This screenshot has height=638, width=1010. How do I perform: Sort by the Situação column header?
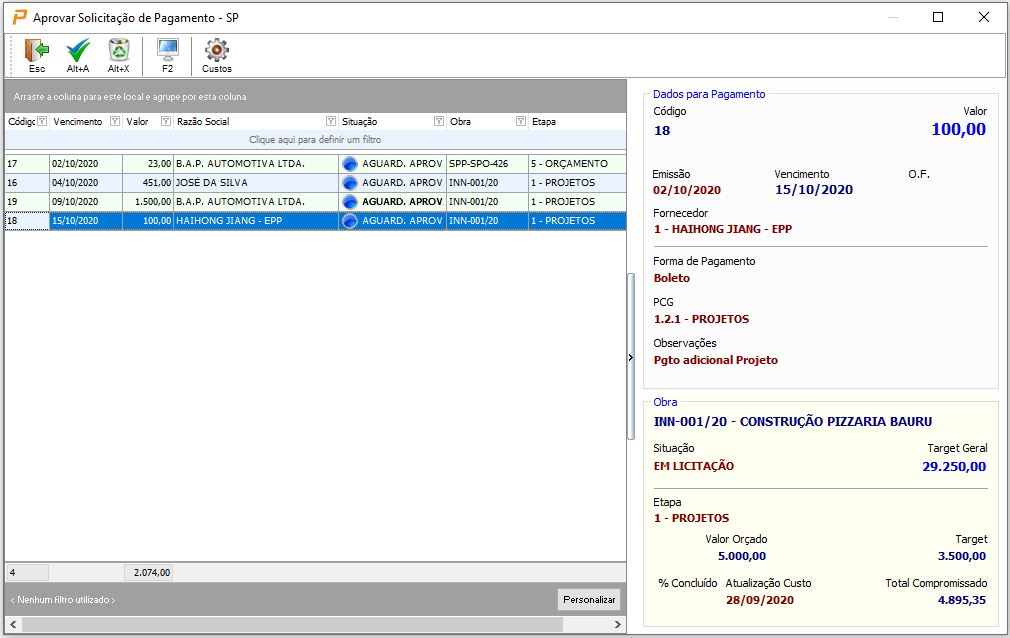point(359,121)
